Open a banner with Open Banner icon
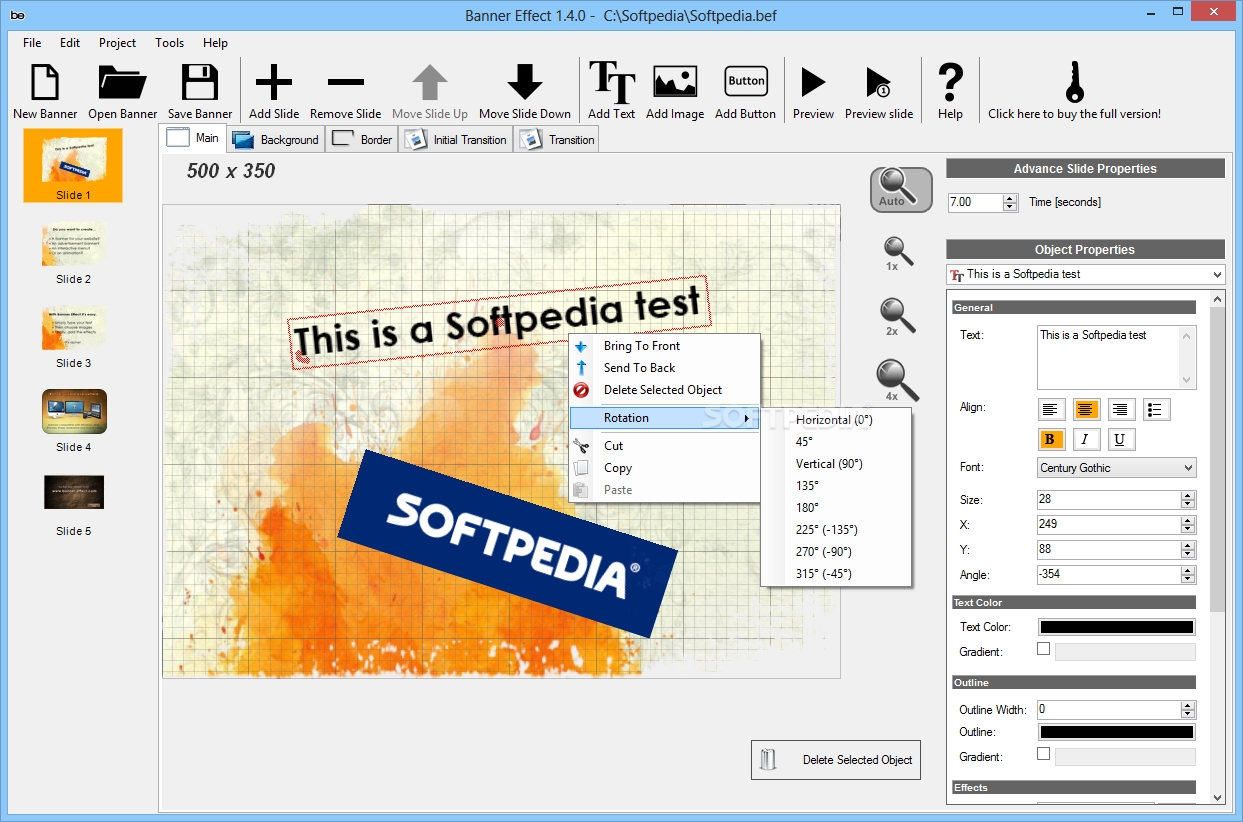Viewport: 1243px width, 822px height. tap(123, 82)
